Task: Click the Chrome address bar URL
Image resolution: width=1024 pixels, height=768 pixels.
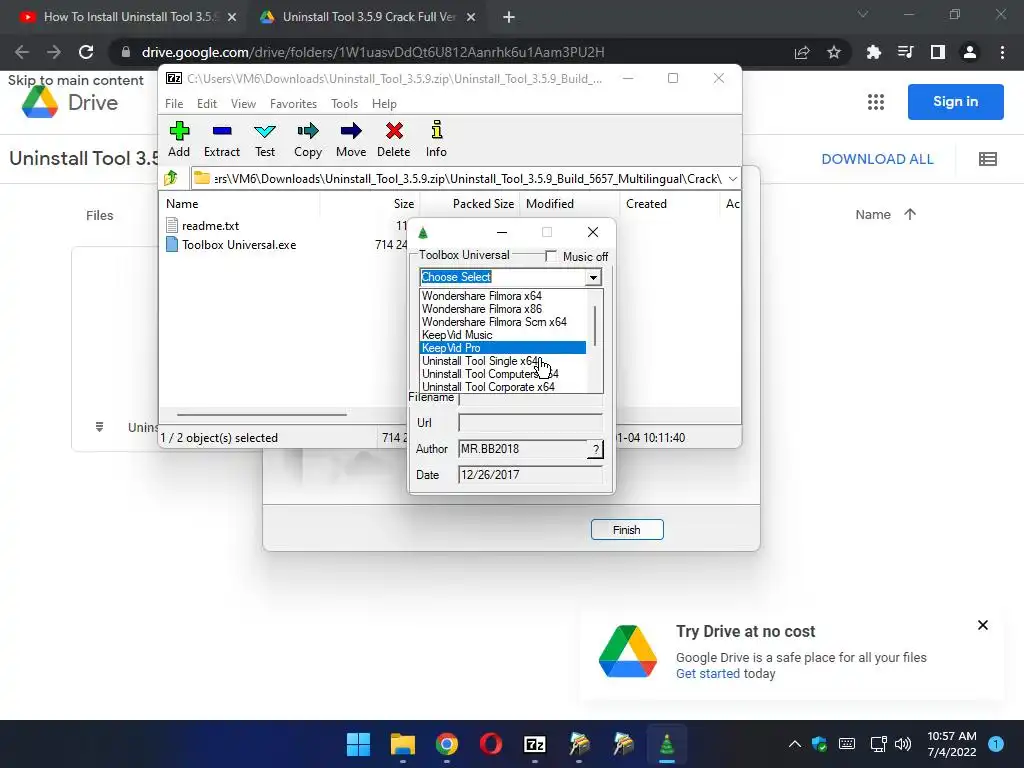Action: coord(372,52)
